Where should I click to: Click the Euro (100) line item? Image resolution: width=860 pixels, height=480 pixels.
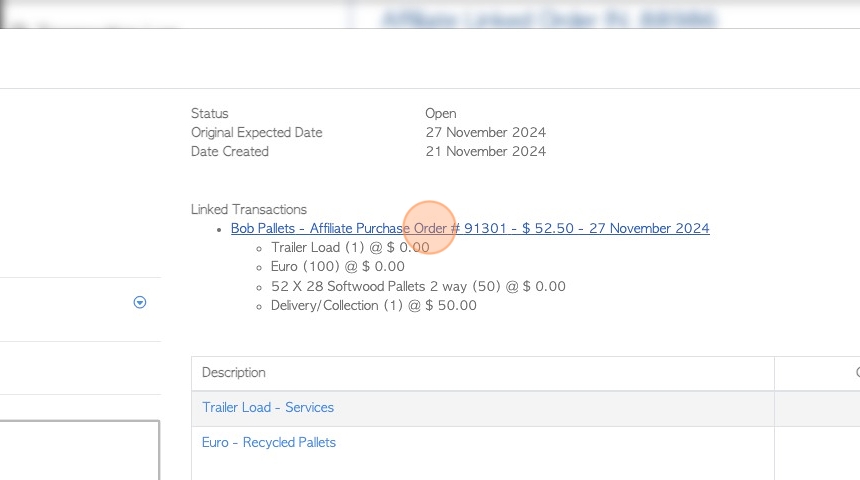coord(338,267)
